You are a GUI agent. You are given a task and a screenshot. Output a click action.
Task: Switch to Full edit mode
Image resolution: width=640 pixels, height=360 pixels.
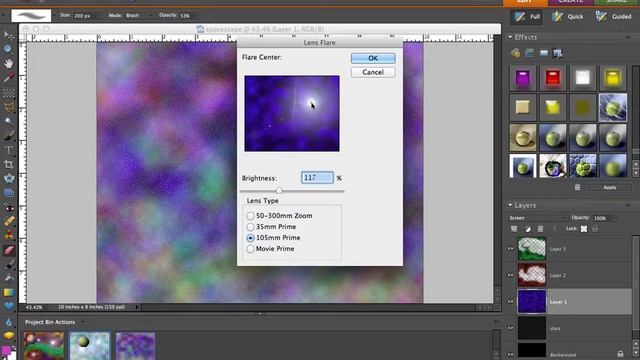(x=527, y=17)
